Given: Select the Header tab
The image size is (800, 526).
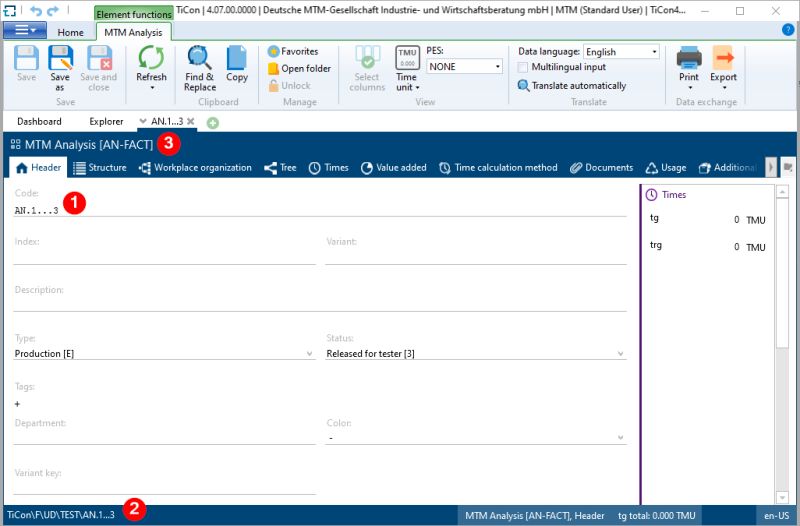Looking at the screenshot, I should [x=38, y=167].
